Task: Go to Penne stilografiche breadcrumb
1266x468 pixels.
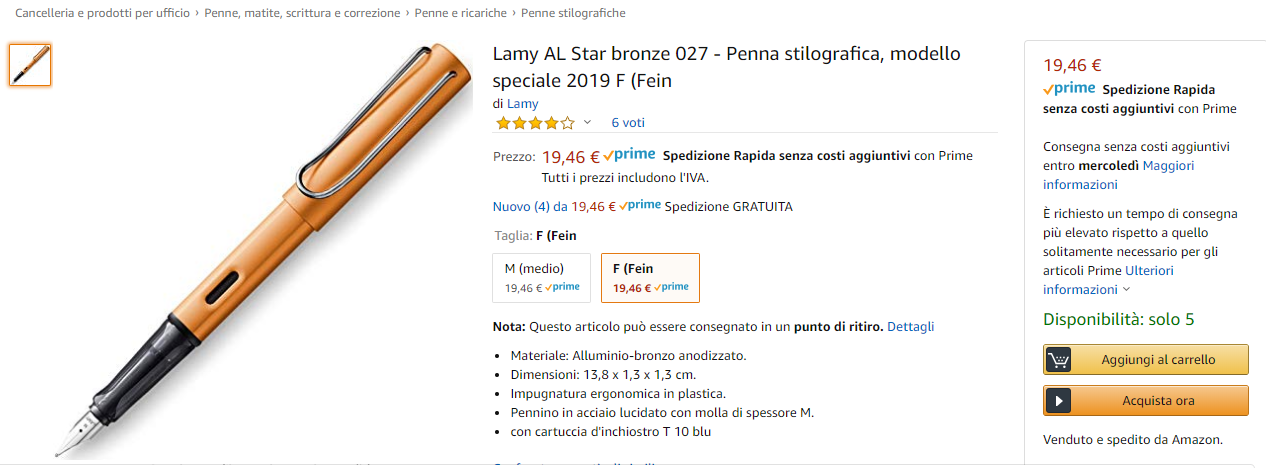Action: (573, 13)
